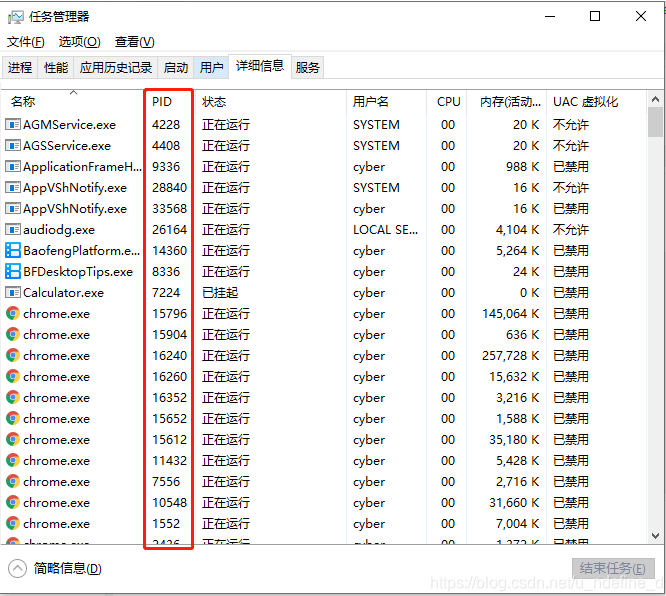The image size is (666, 596).
Task: Select the AGSService.exe row name
Action: (x=67, y=146)
